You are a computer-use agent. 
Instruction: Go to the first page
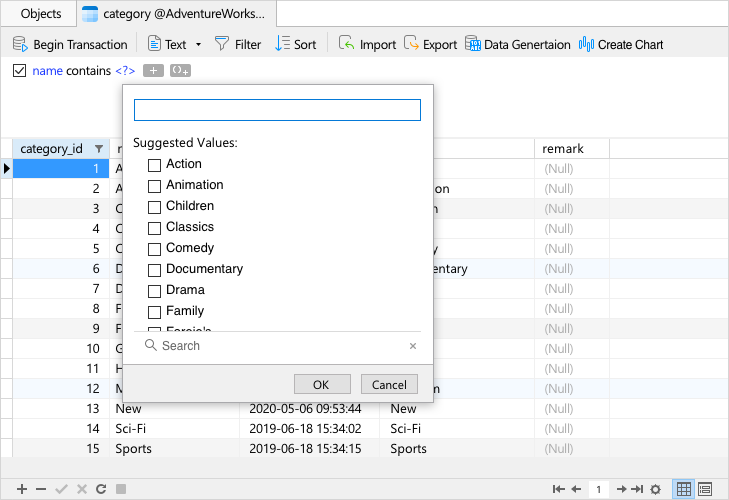[558, 489]
